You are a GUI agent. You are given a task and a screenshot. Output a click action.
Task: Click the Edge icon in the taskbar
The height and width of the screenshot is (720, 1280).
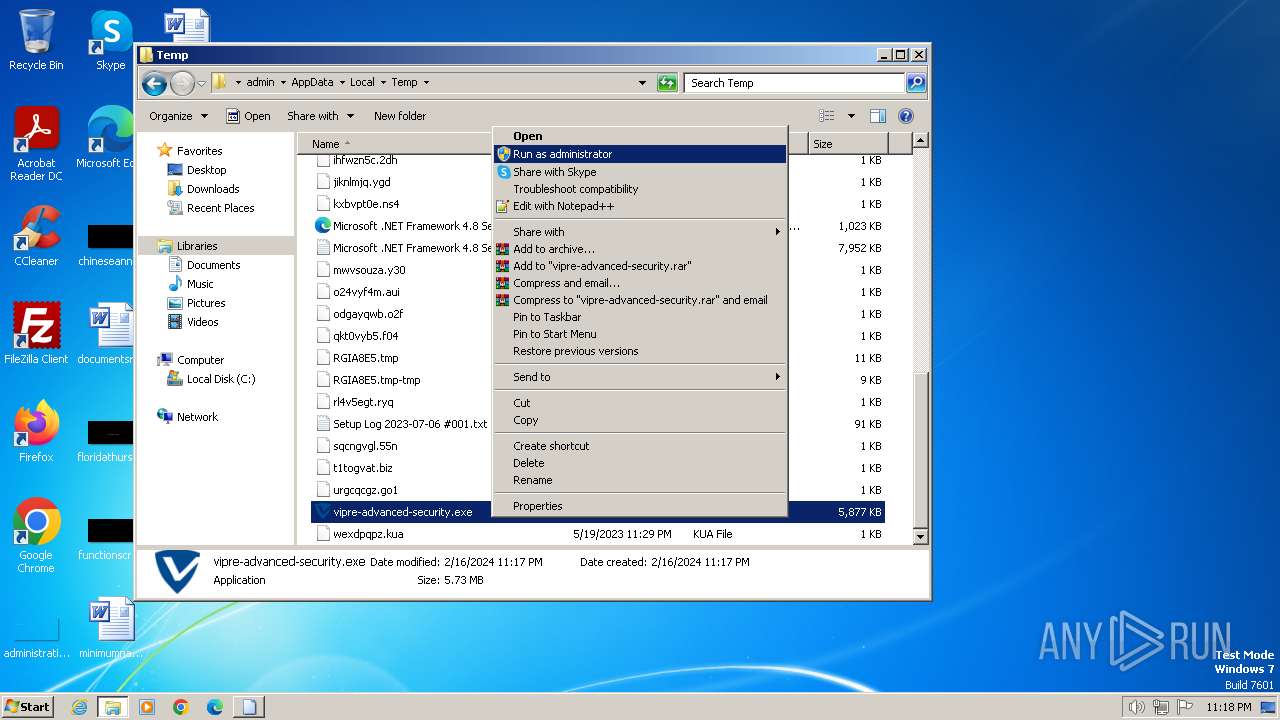[215, 707]
